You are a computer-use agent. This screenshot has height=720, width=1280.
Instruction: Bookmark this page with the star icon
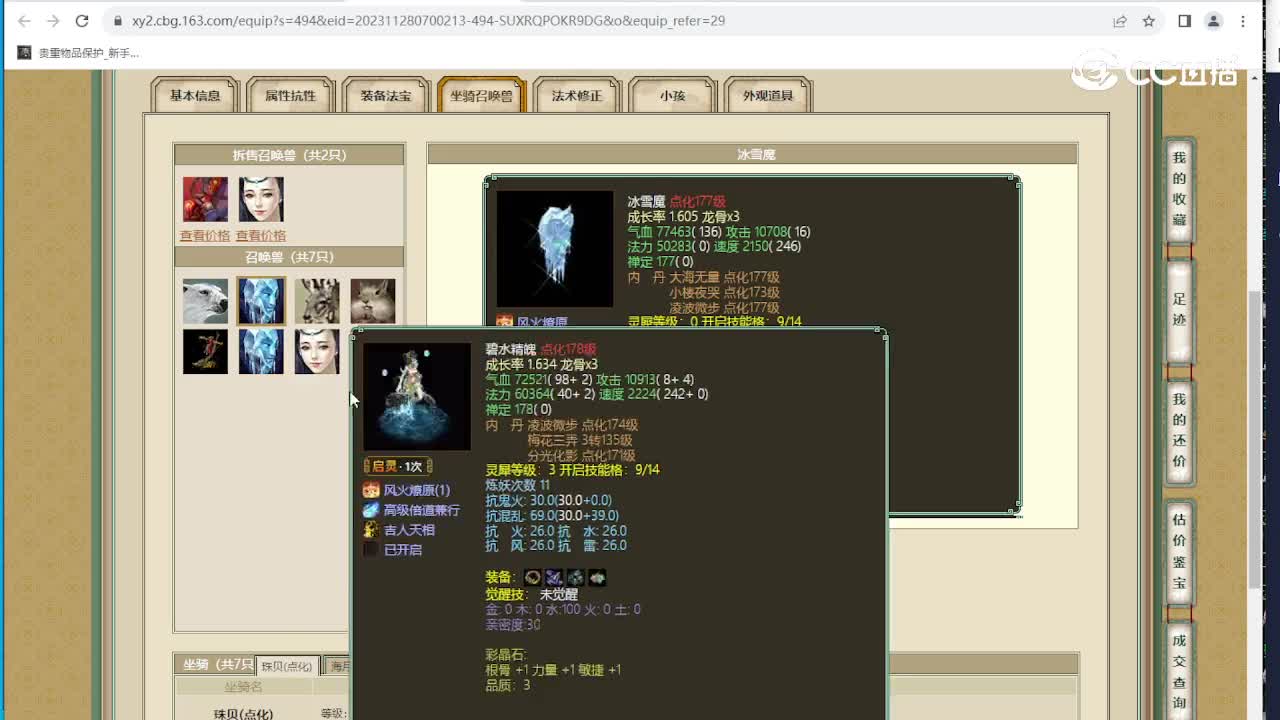[x=1149, y=21]
